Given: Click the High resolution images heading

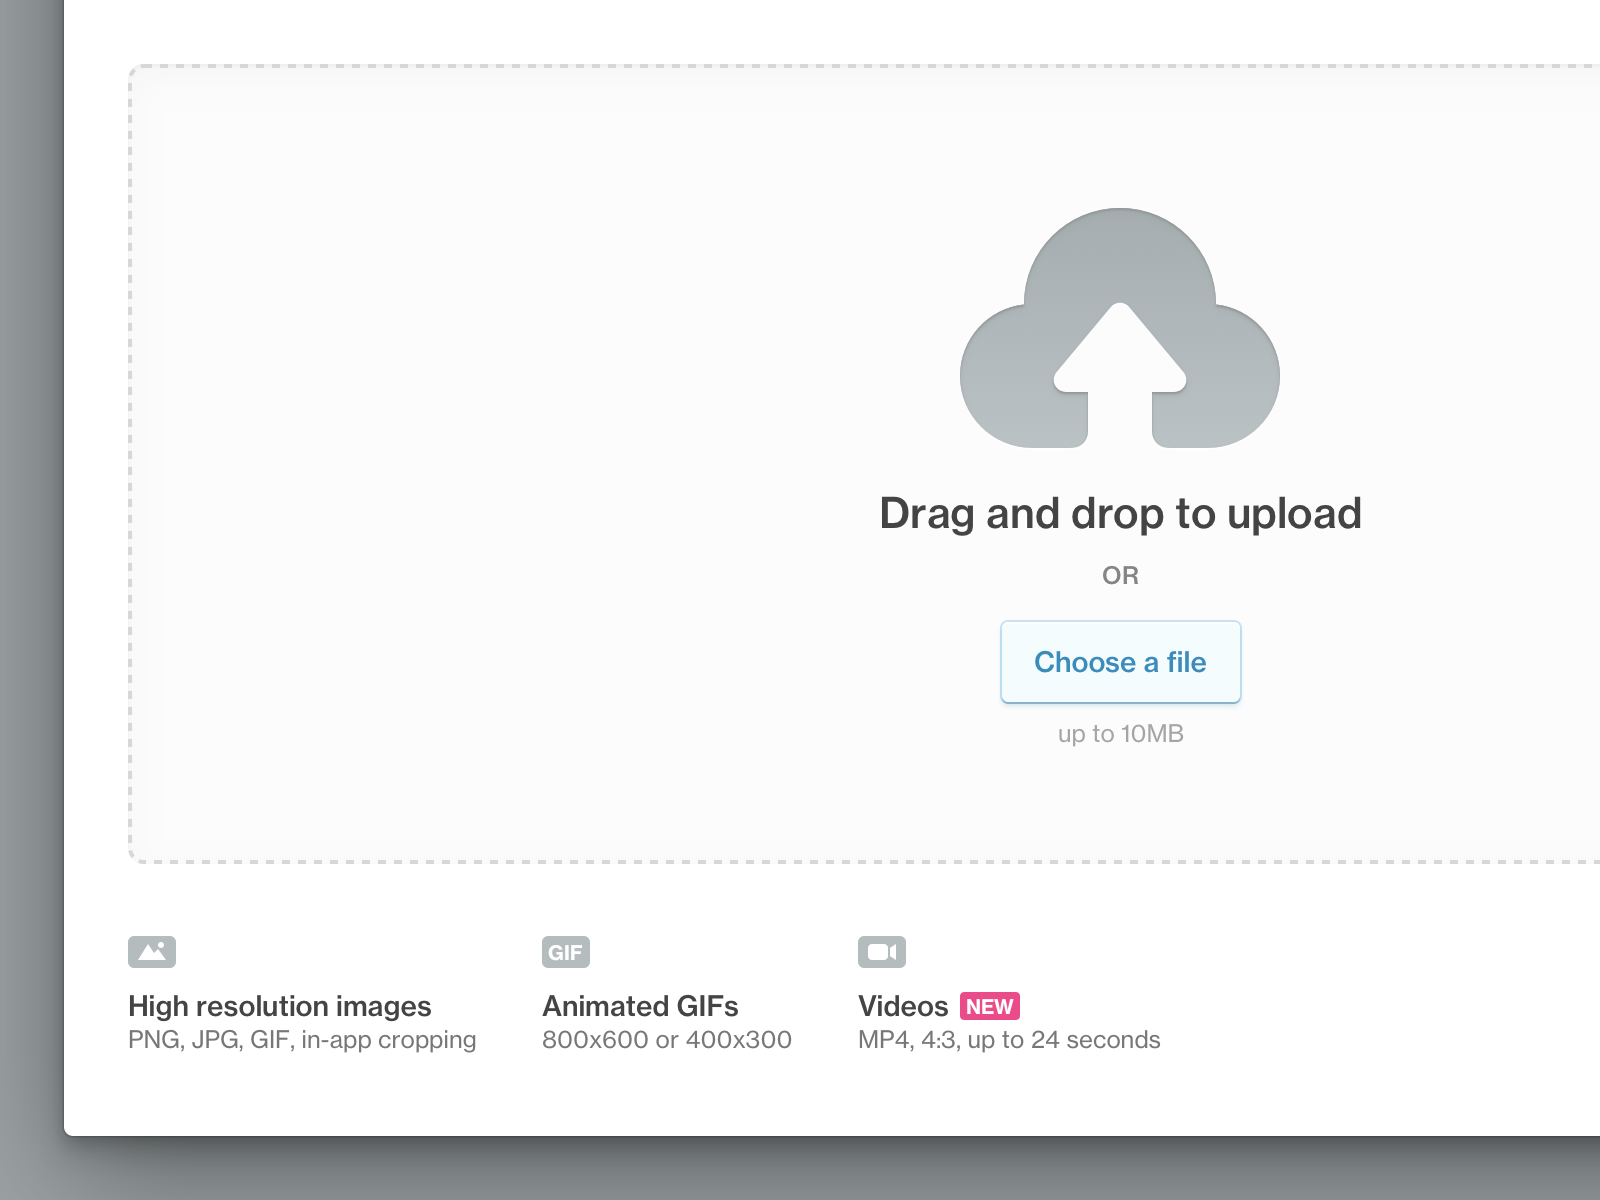Looking at the screenshot, I should point(280,1006).
